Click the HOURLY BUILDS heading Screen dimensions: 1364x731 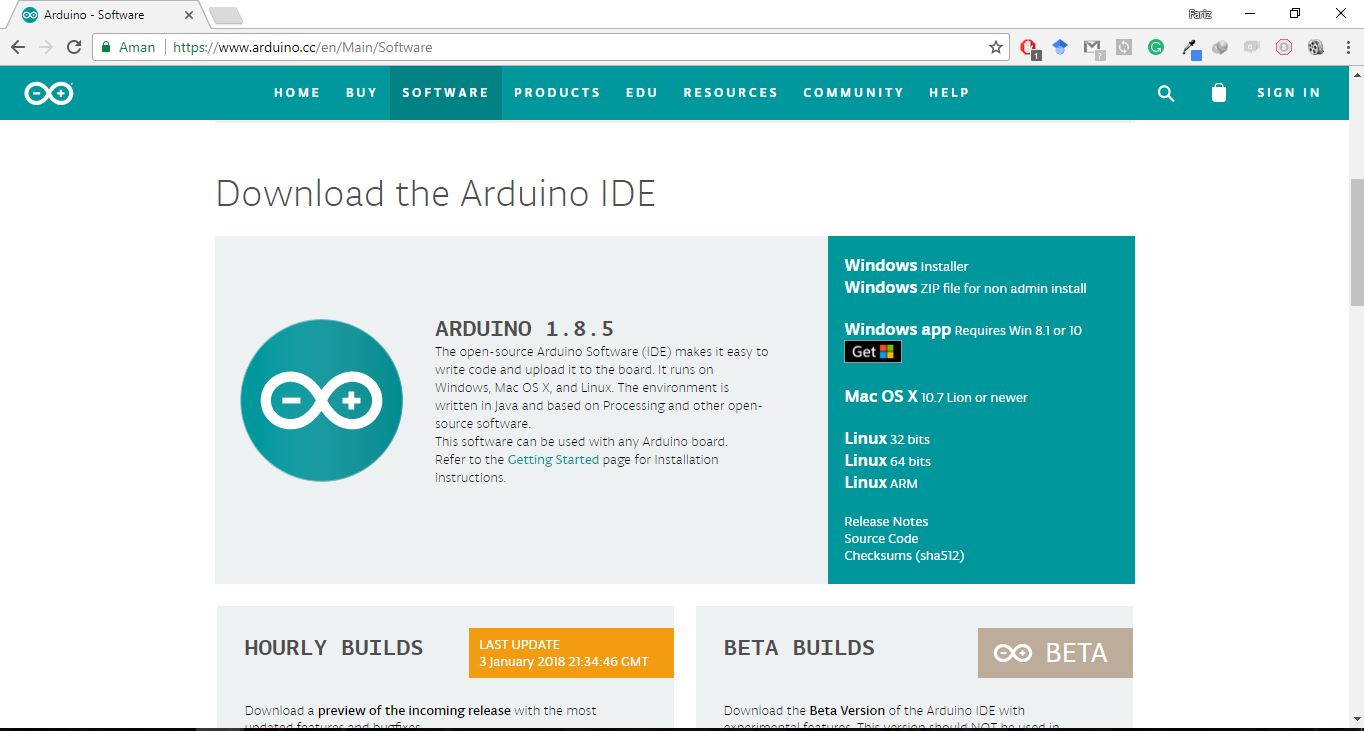(334, 648)
